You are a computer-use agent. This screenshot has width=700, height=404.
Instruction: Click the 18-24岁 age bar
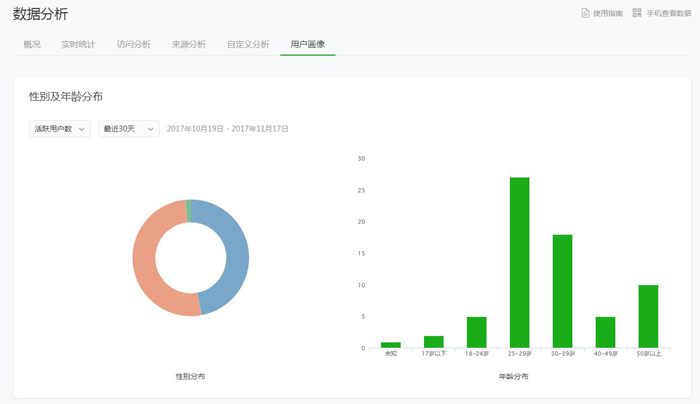pos(476,332)
